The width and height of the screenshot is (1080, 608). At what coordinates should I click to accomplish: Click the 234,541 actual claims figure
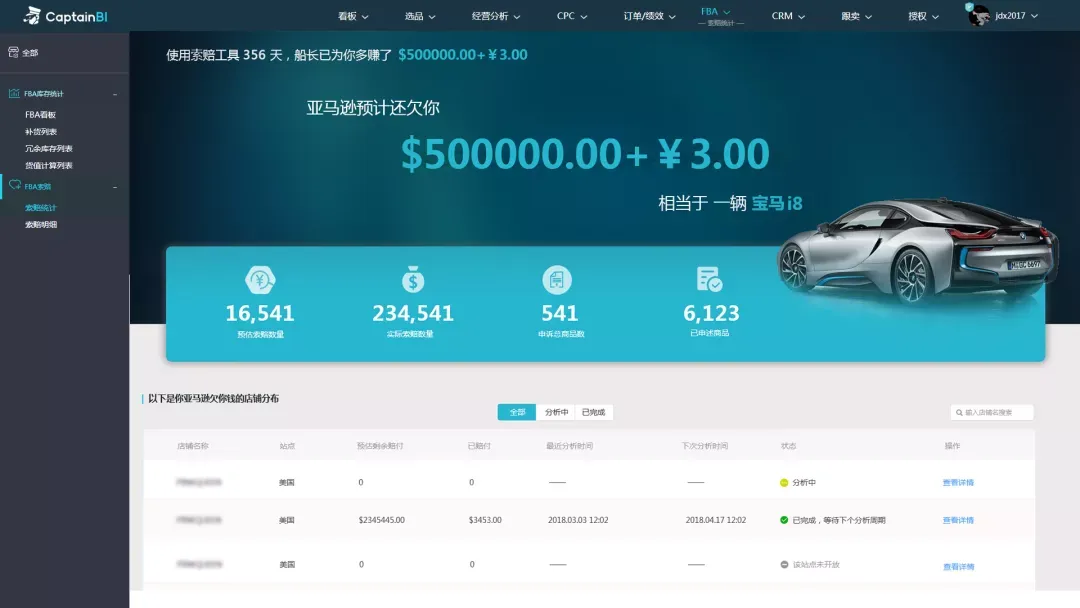click(413, 313)
